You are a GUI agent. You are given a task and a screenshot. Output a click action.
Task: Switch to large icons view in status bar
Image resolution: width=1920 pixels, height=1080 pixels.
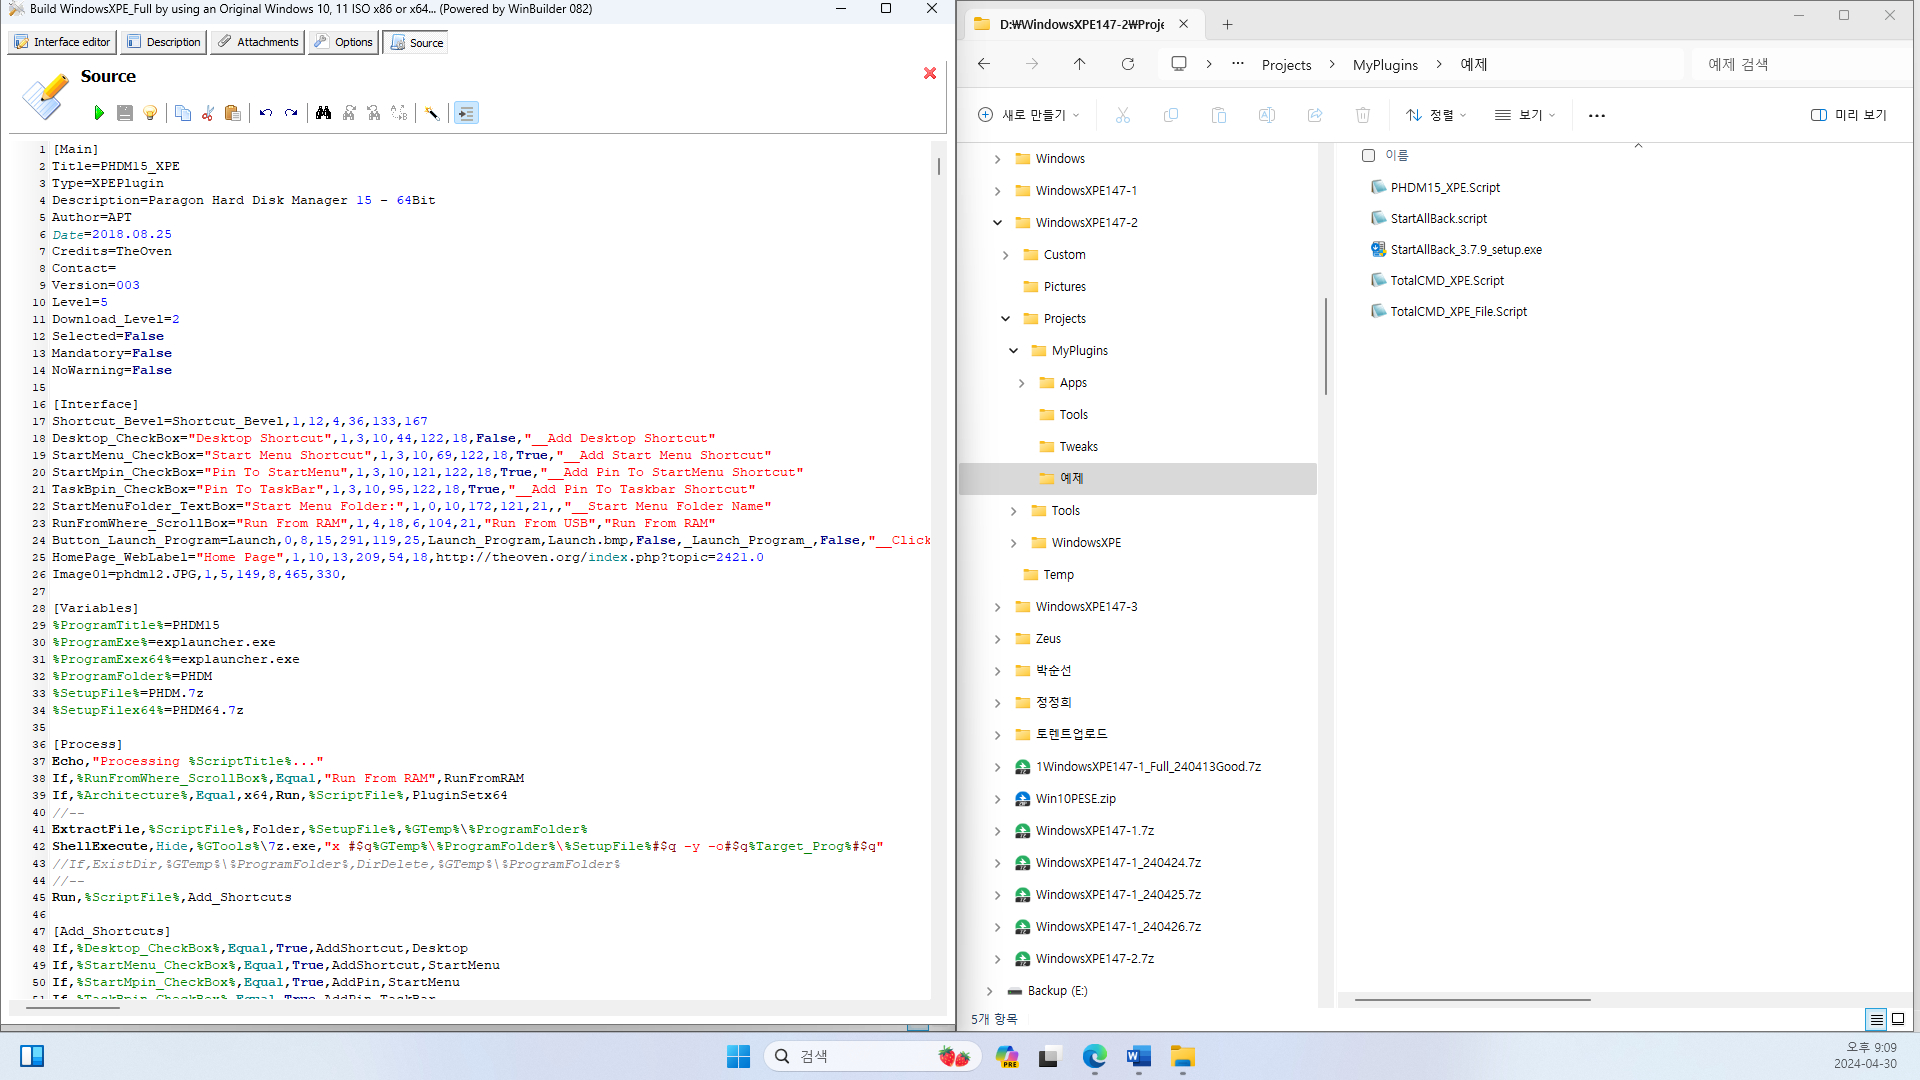(x=1898, y=1019)
